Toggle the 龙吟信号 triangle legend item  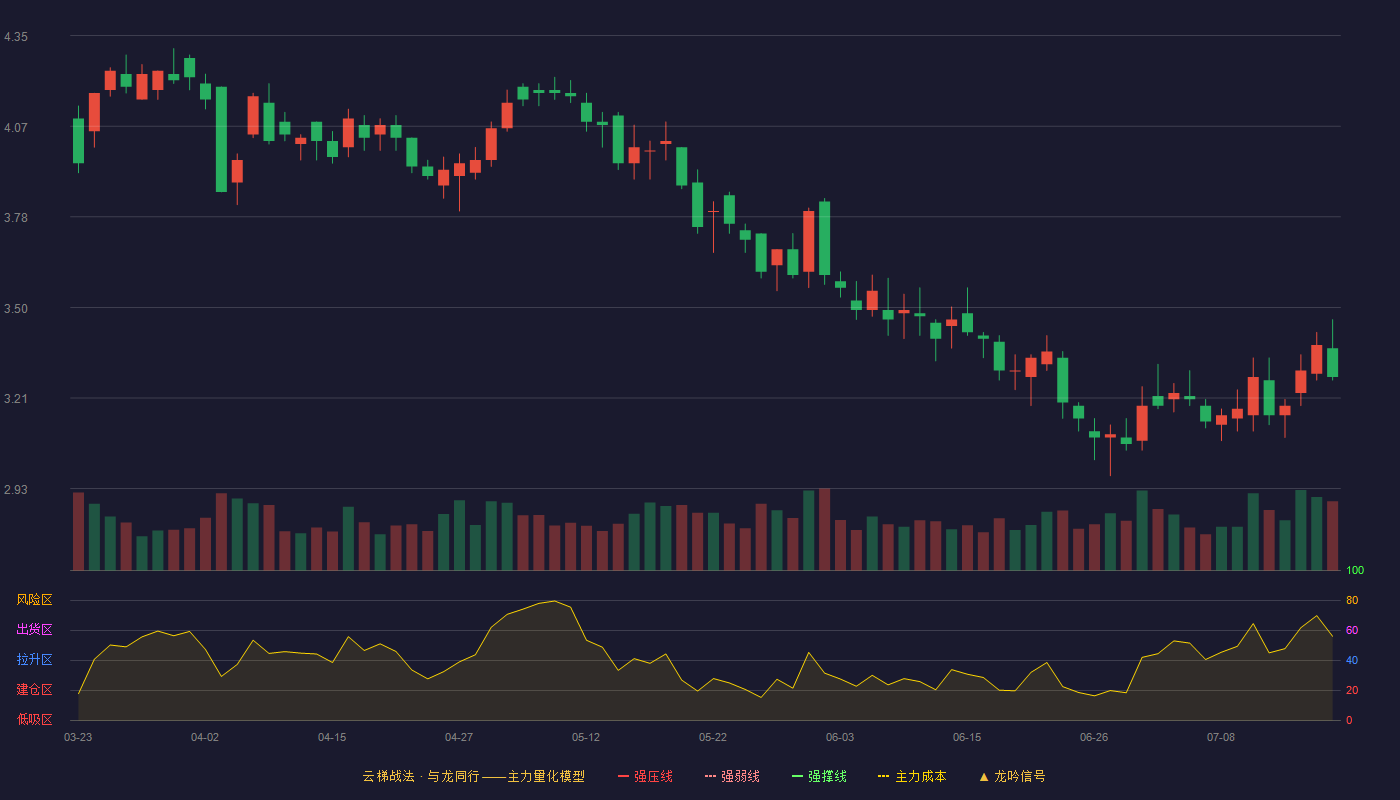1012,776
